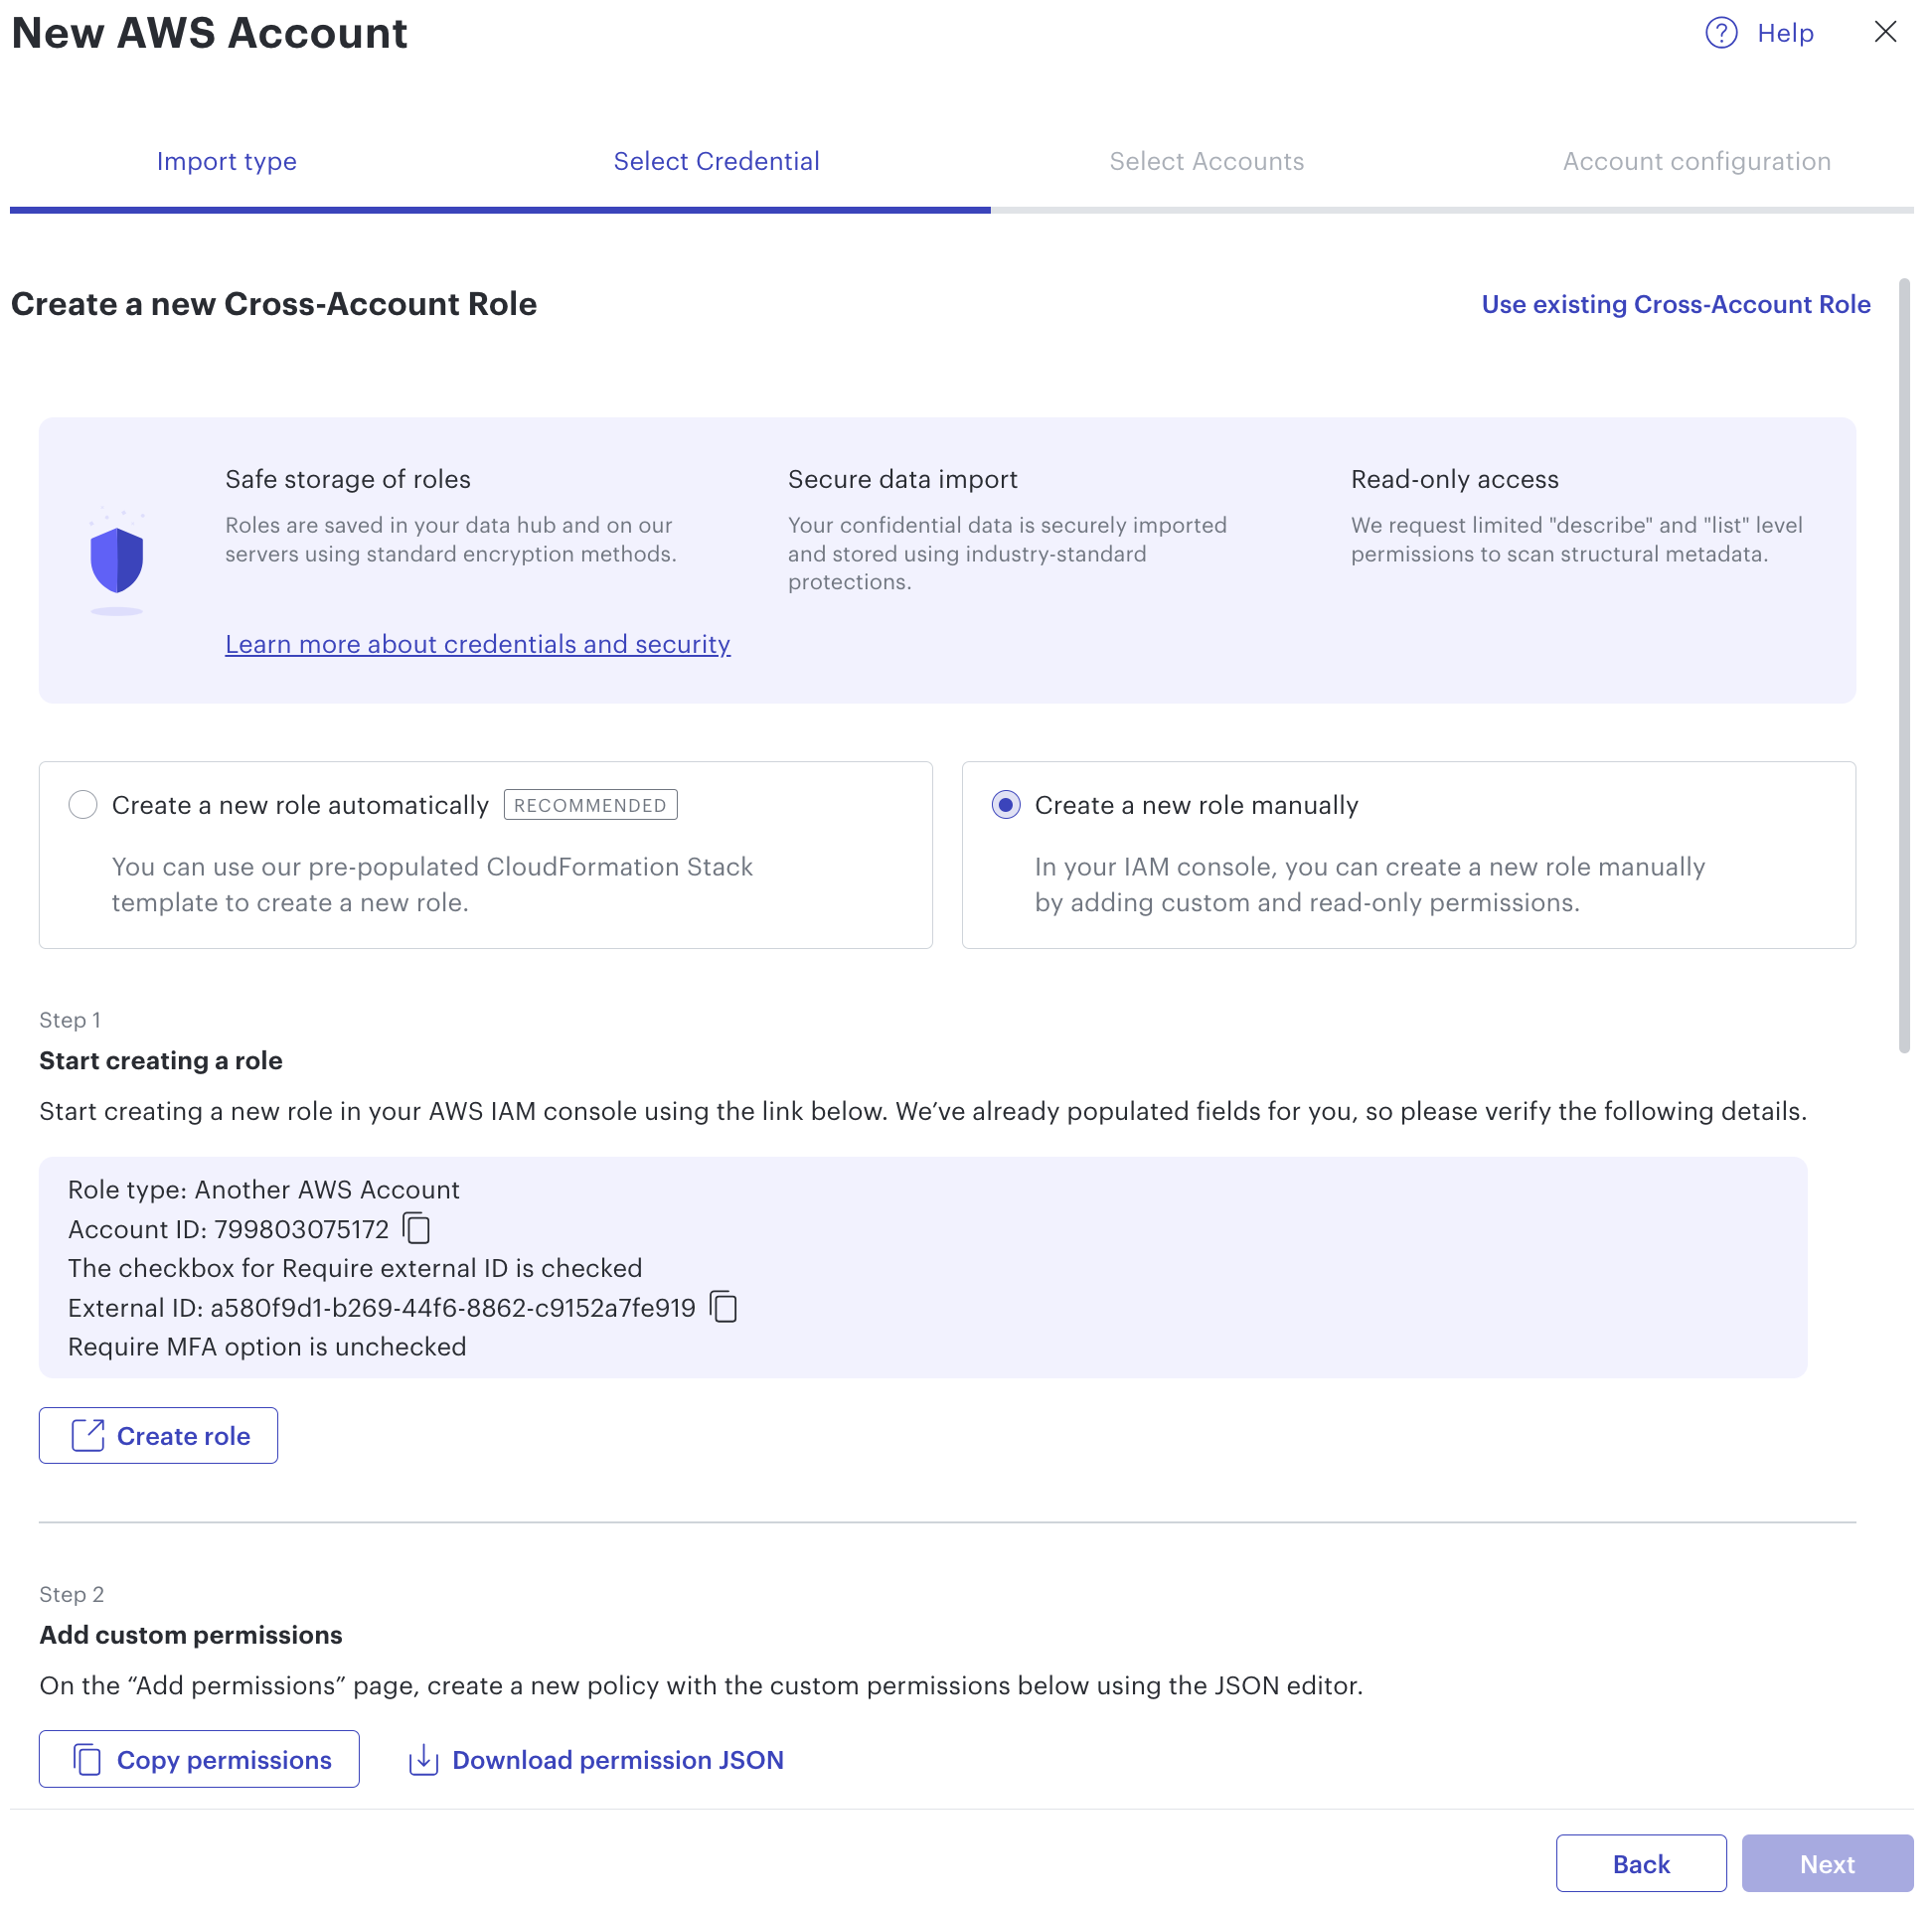Click the Create role button
Screen dimensions: 1932x1908
(158, 1435)
